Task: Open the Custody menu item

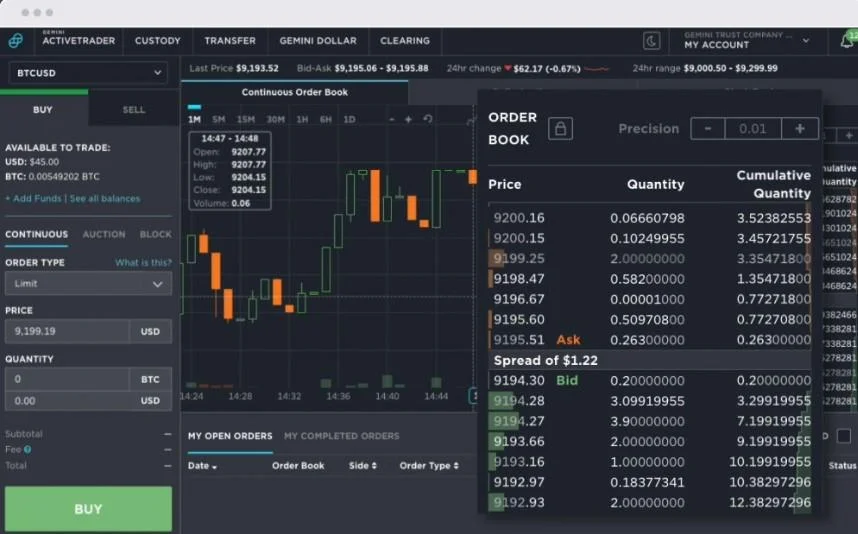Action: point(158,41)
